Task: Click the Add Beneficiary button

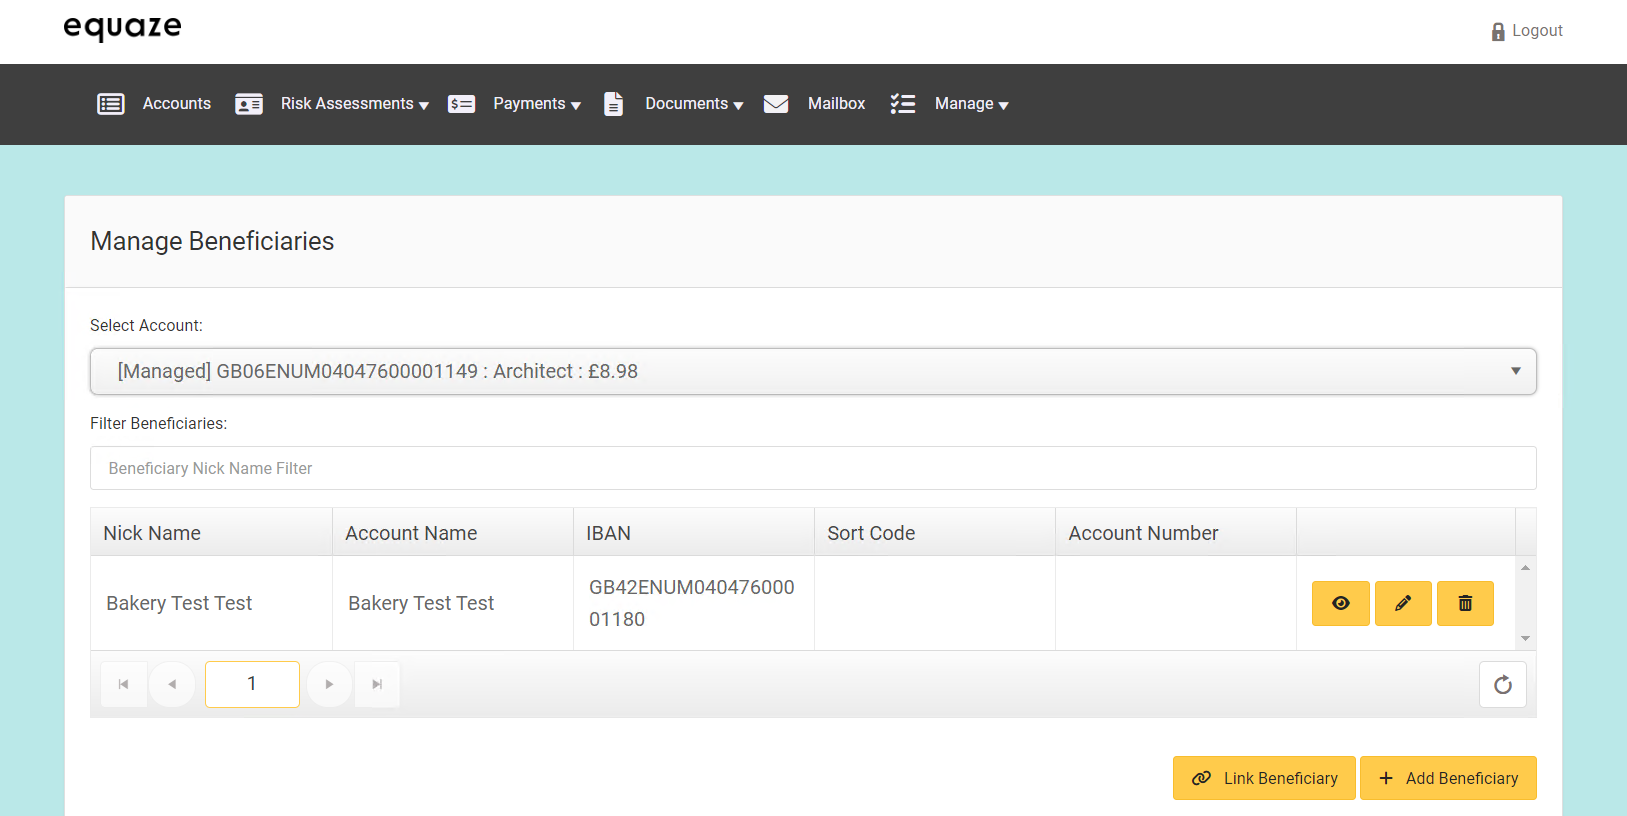Action: [x=1447, y=778]
